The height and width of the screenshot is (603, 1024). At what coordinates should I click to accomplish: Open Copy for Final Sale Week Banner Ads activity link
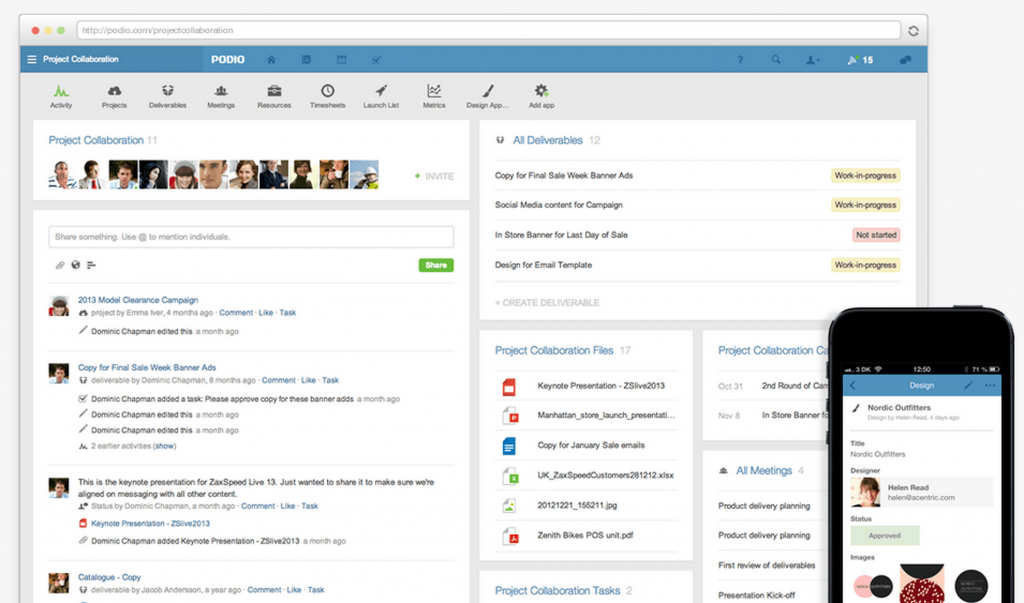[x=147, y=368]
